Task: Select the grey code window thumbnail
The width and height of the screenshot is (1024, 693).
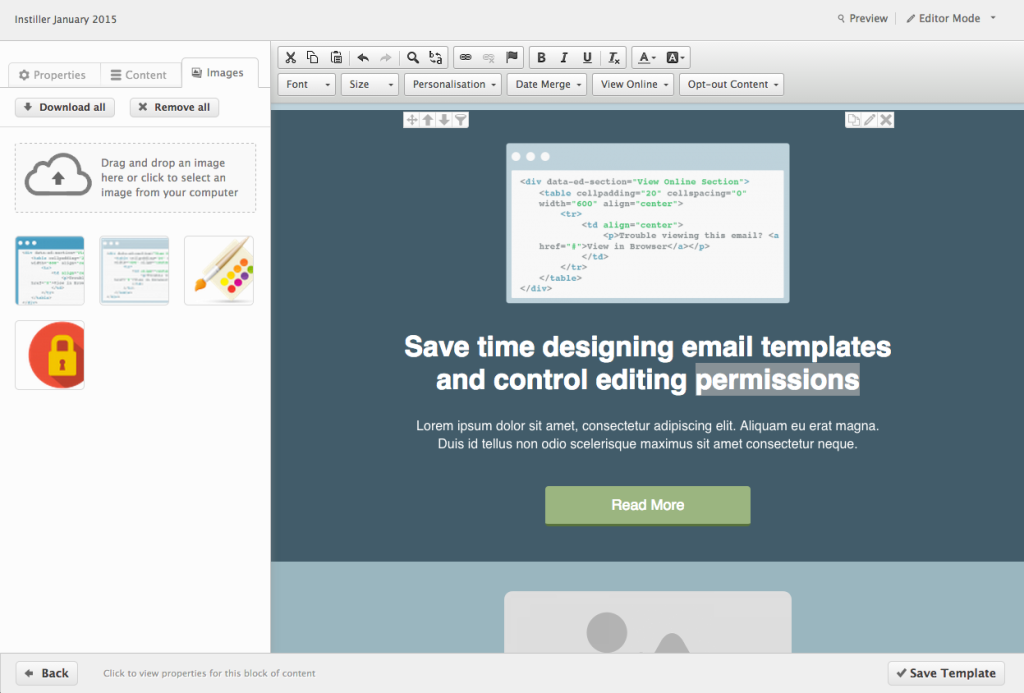Action: tap(134, 270)
